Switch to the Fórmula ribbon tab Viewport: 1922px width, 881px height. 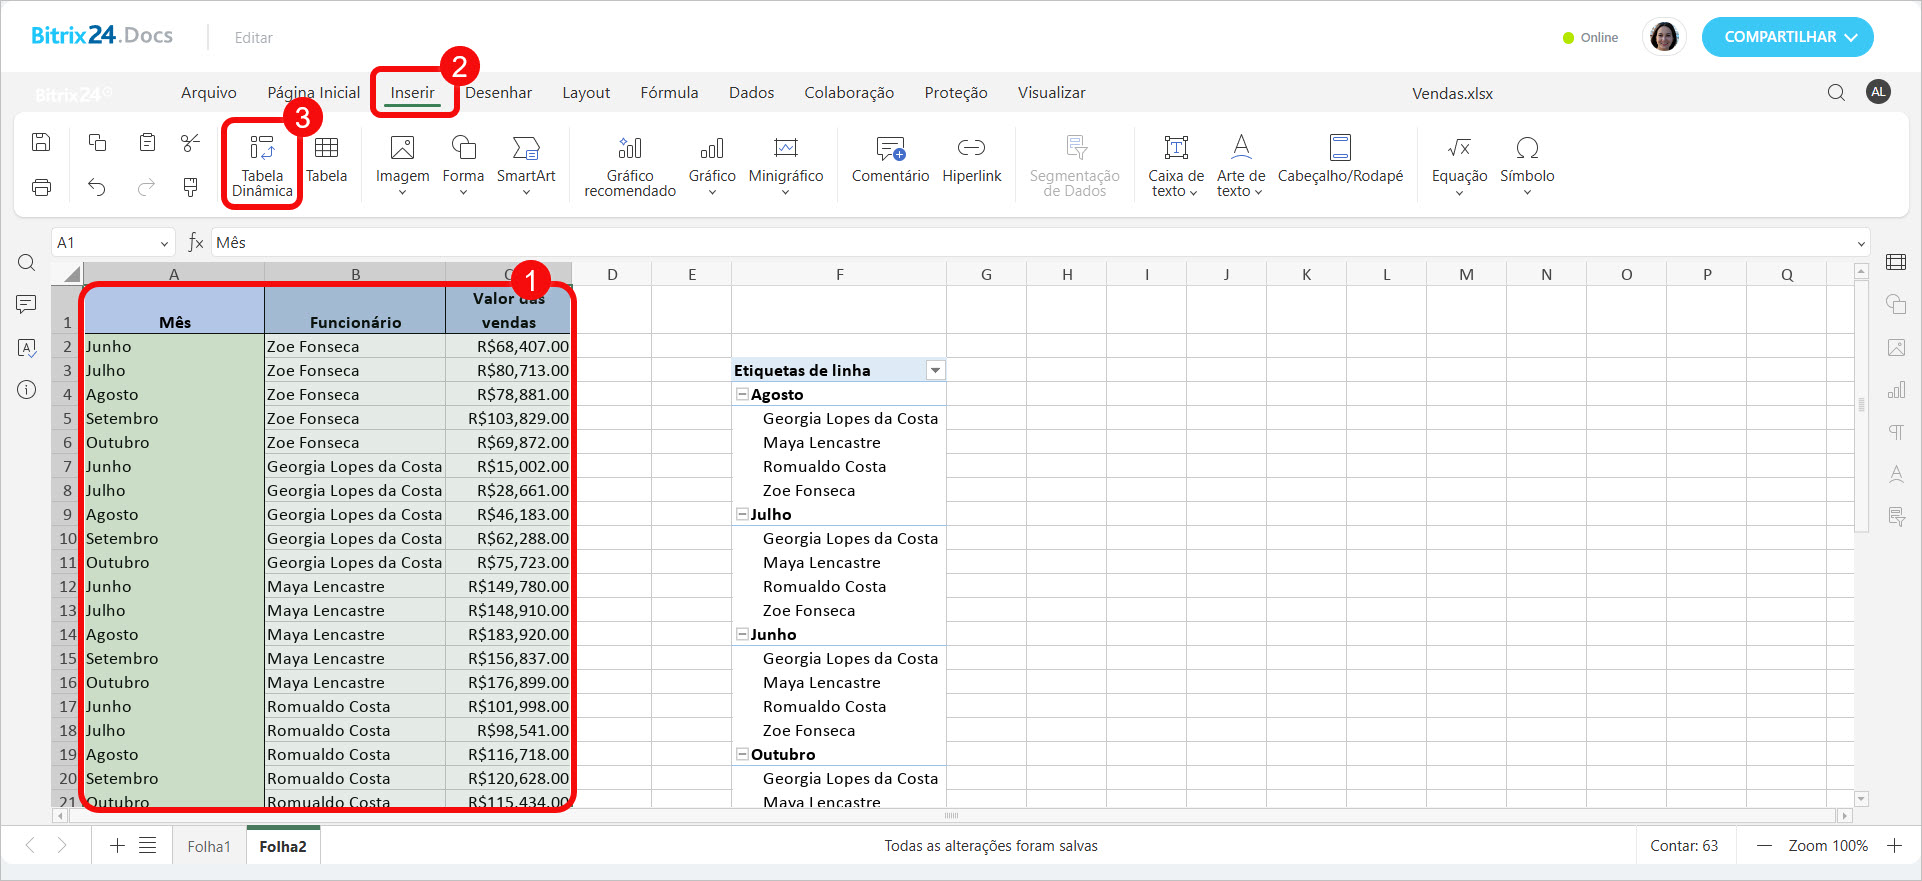coord(669,93)
